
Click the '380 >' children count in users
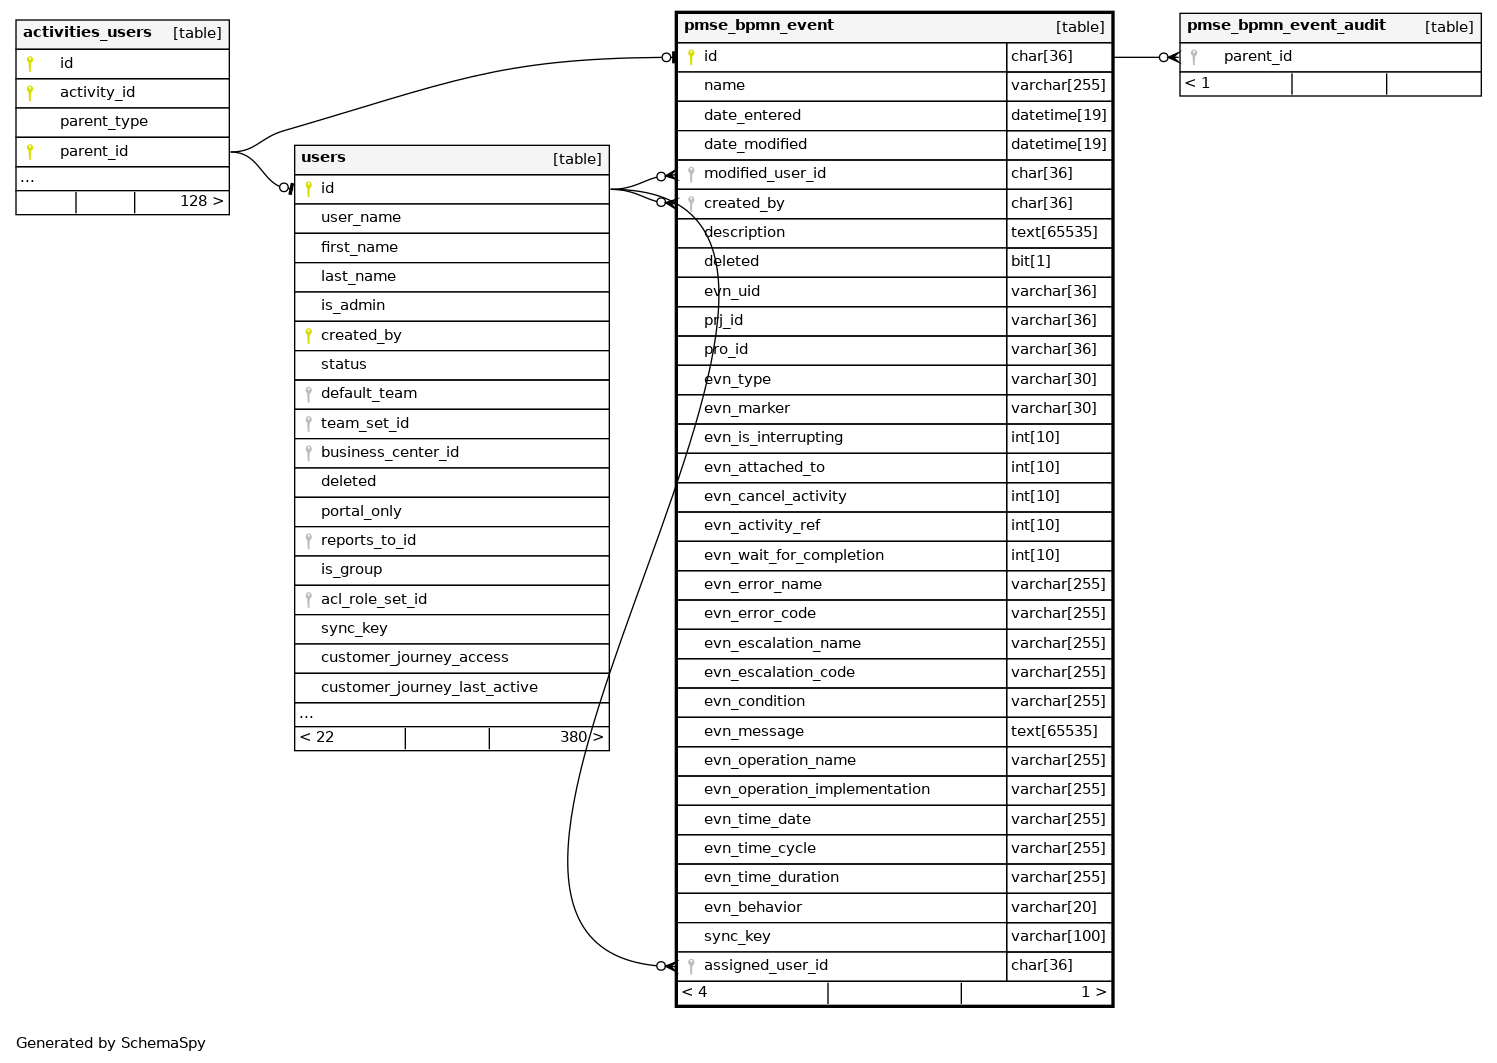(x=580, y=738)
